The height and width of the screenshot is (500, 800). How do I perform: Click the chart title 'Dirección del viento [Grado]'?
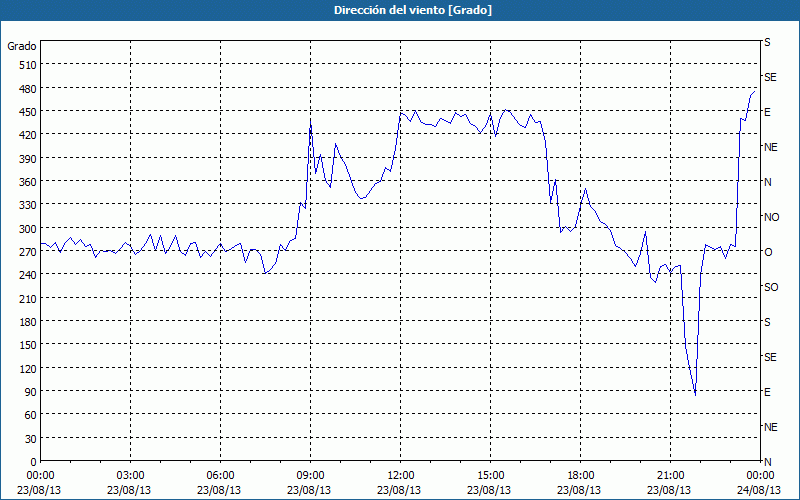pos(413,10)
